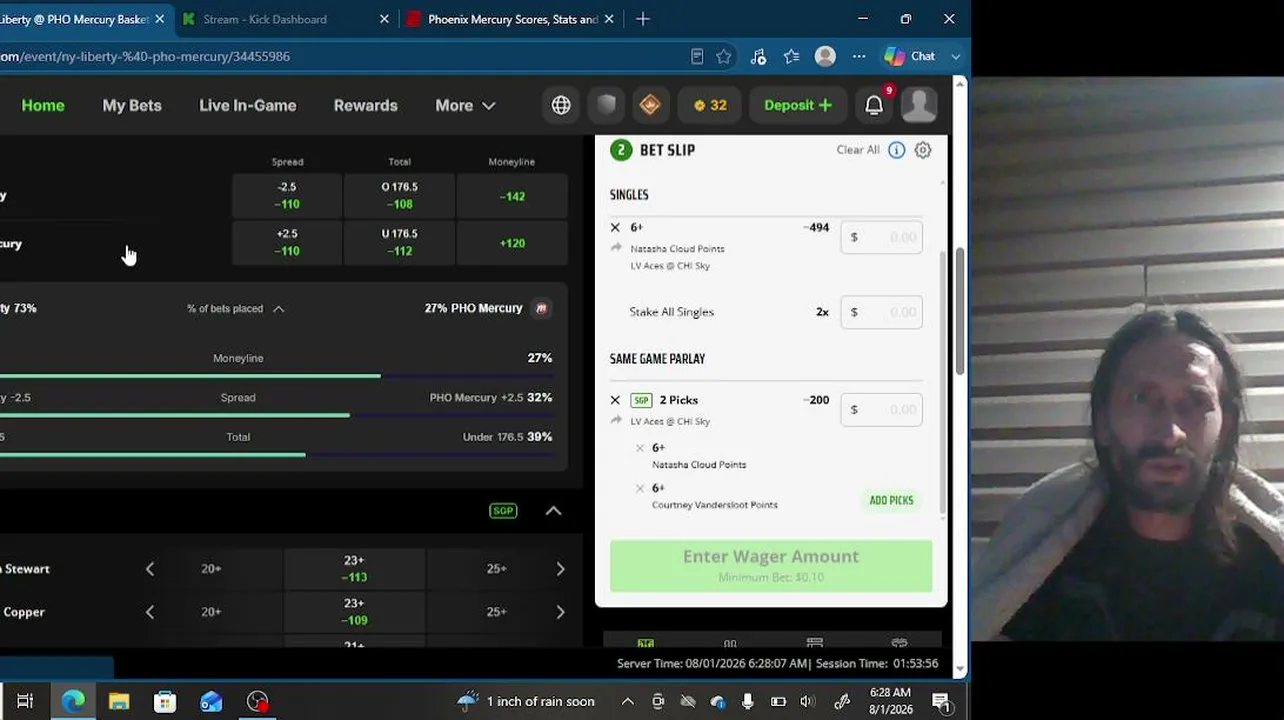Remove Natasha Cloud single bet
This screenshot has width=1284, height=720.
pyautogui.click(x=615, y=228)
